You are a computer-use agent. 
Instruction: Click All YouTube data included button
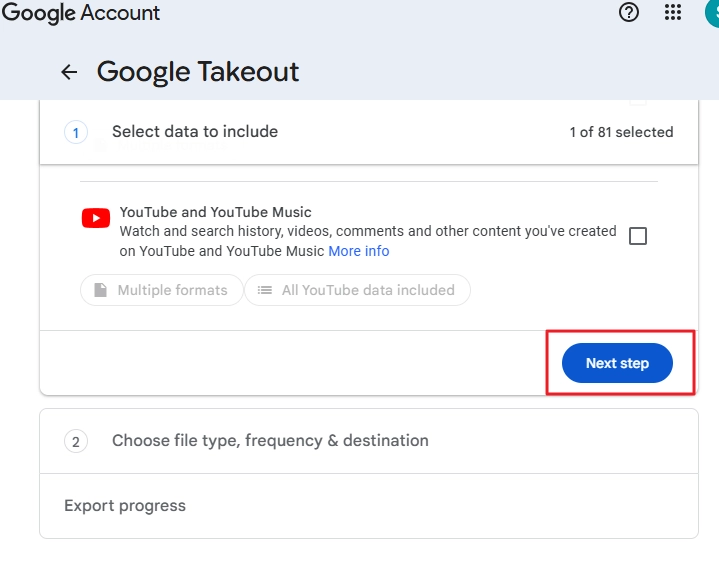point(358,290)
